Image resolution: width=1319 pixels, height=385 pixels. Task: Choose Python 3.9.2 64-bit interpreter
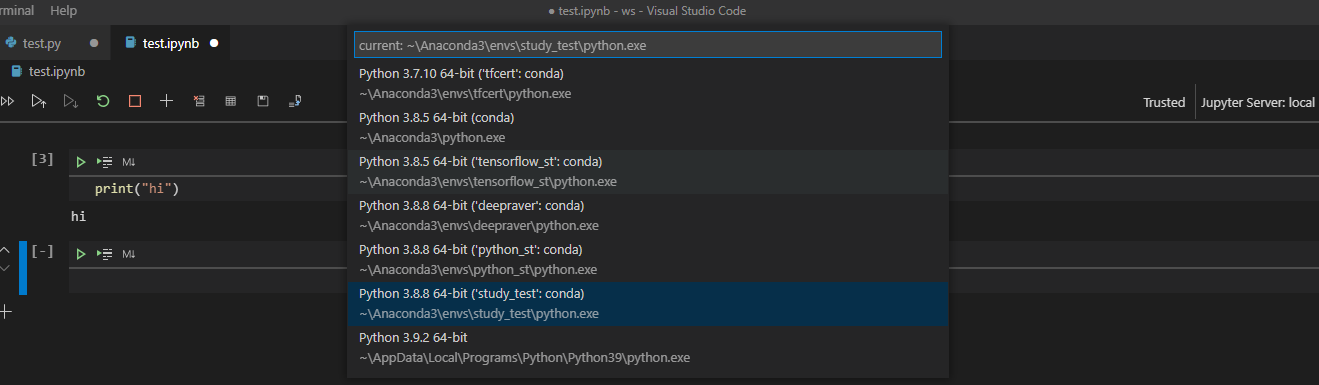(x=647, y=348)
